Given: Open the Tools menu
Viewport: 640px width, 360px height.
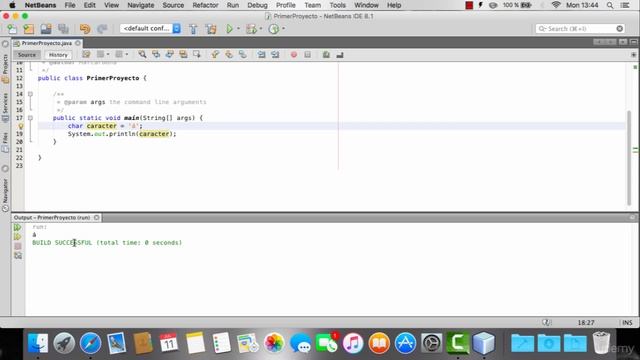Looking at the screenshot, I should point(338,5).
